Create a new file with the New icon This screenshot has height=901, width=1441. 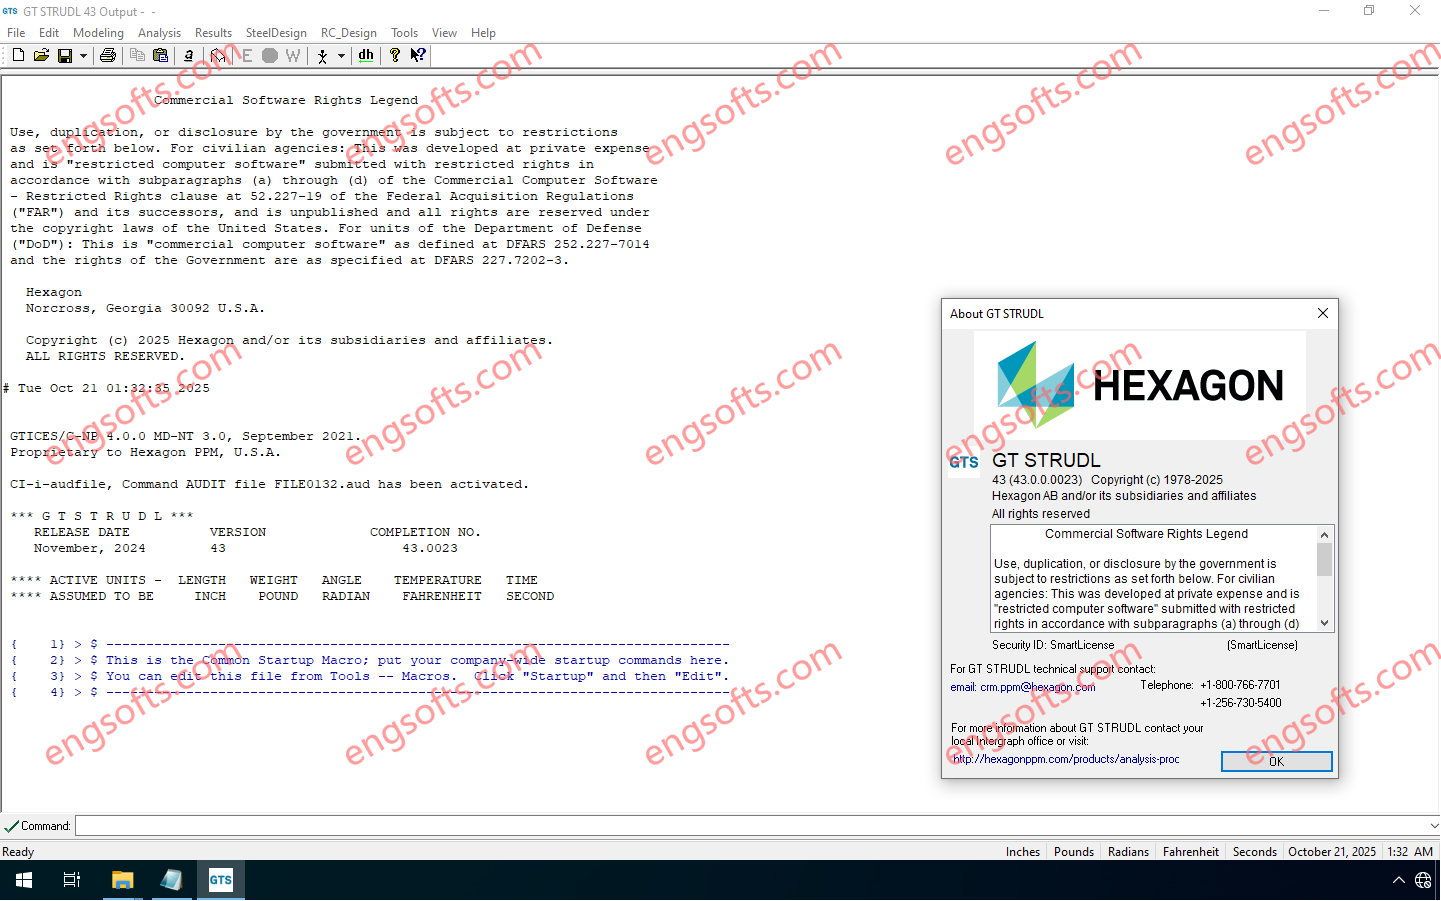point(18,55)
